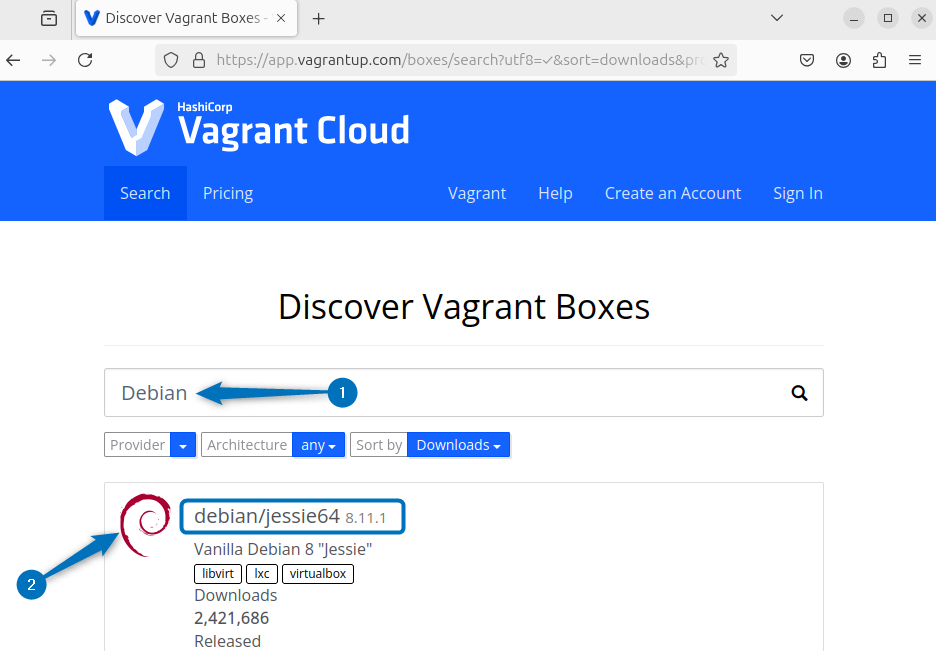Click the search magnifier icon
Screen dimensions: 936x651
[x=799, y=393]
